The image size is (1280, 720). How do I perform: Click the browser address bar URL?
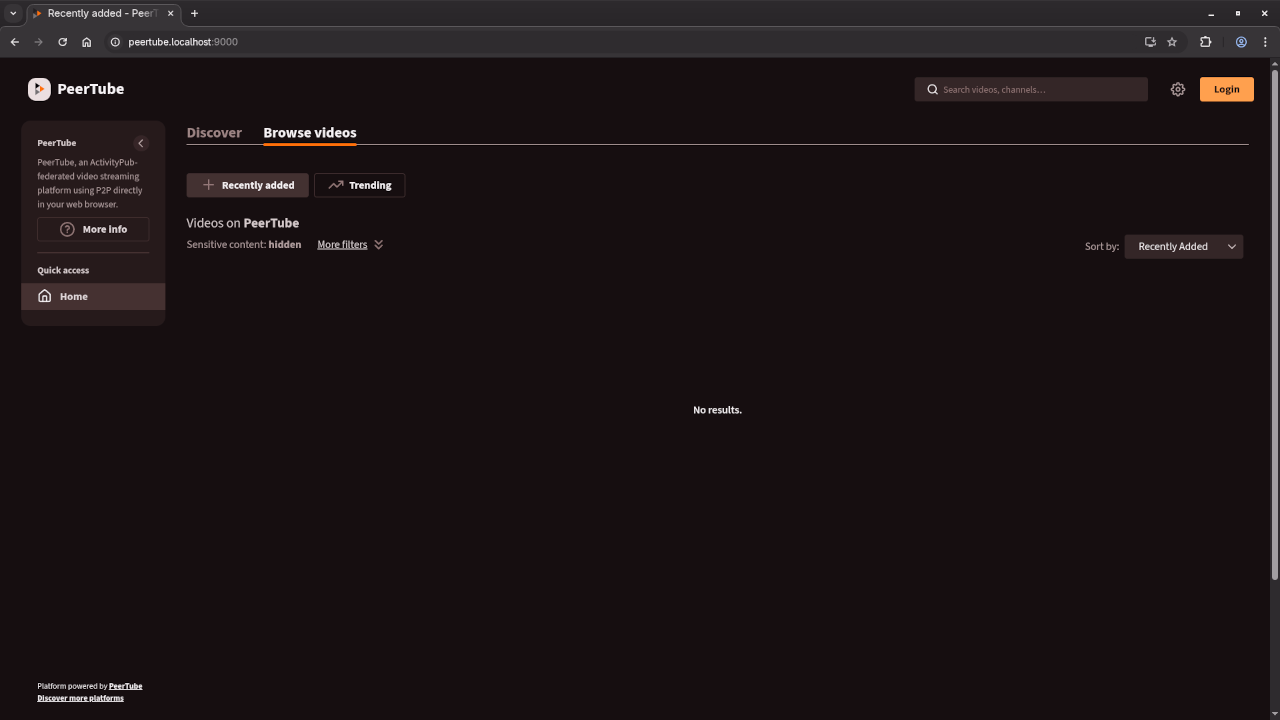[x=183, y=42]
